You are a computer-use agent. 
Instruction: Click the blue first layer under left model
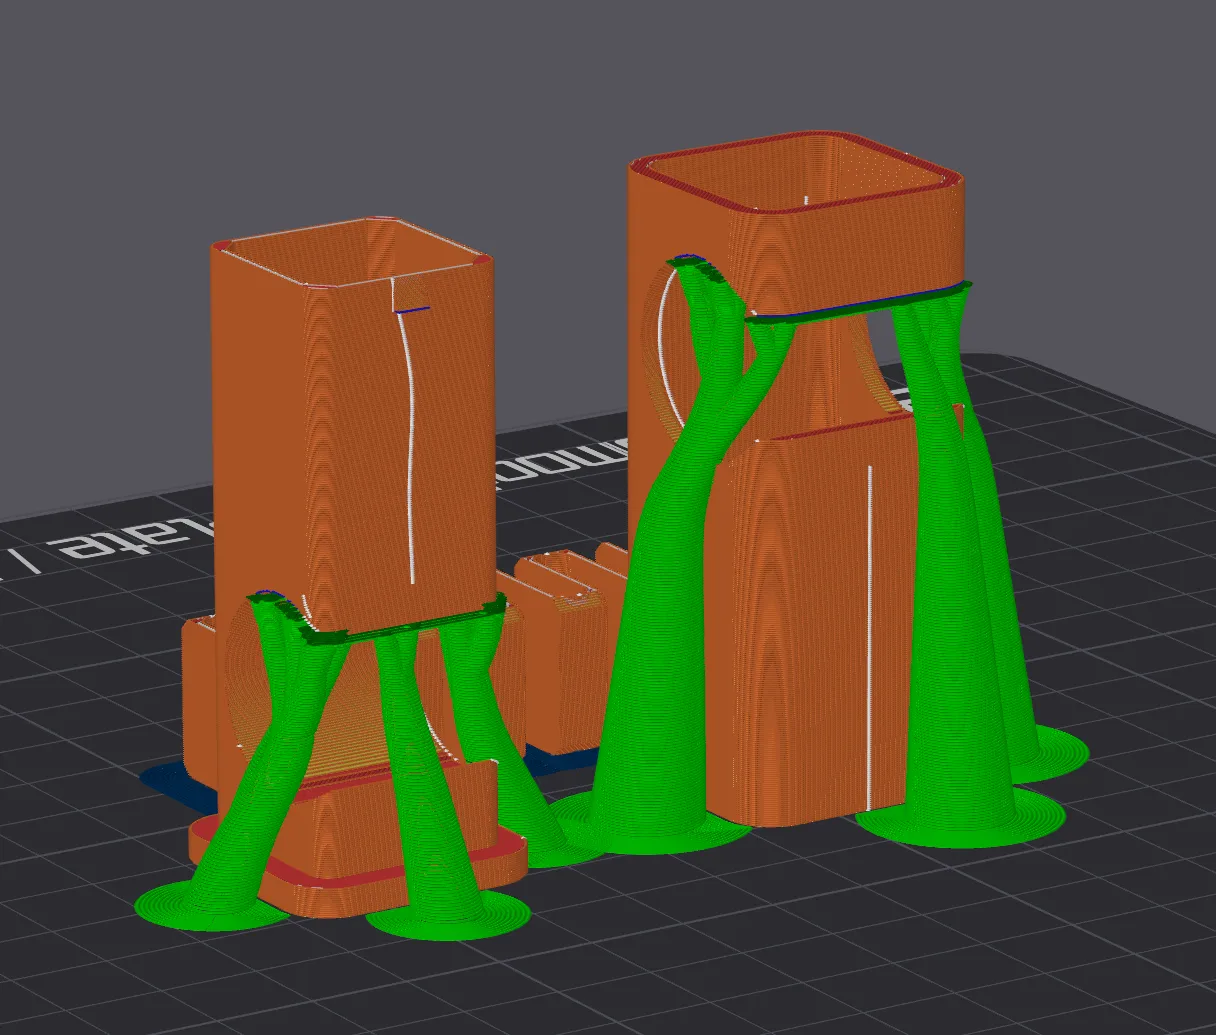(165, 776)
